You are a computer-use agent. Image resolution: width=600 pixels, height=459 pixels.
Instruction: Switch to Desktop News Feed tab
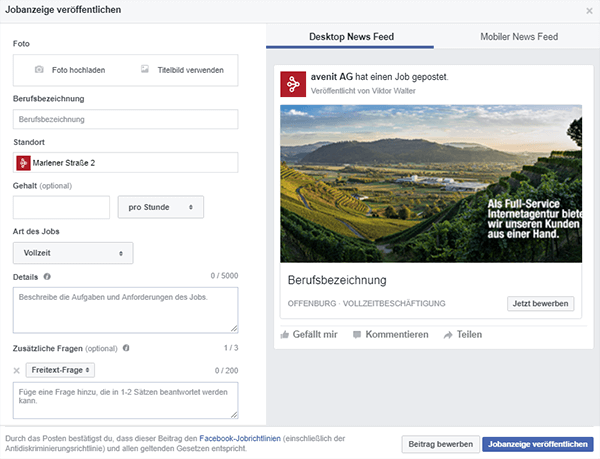point(351,37)
